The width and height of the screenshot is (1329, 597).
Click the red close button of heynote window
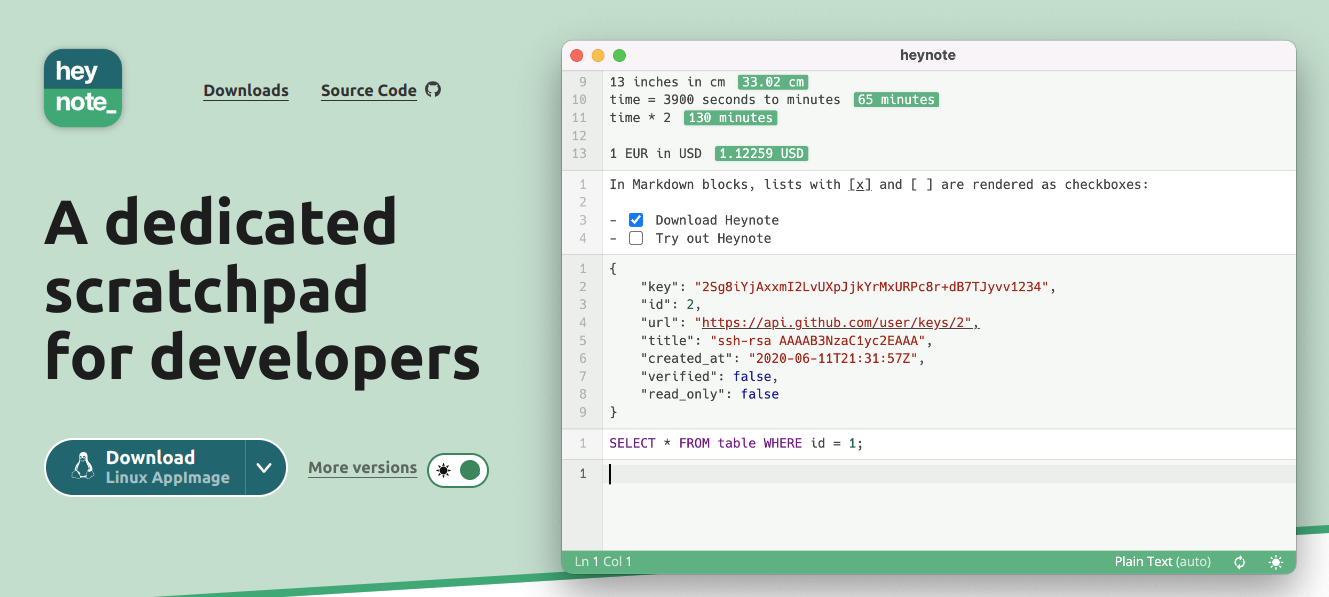(577, 55)
